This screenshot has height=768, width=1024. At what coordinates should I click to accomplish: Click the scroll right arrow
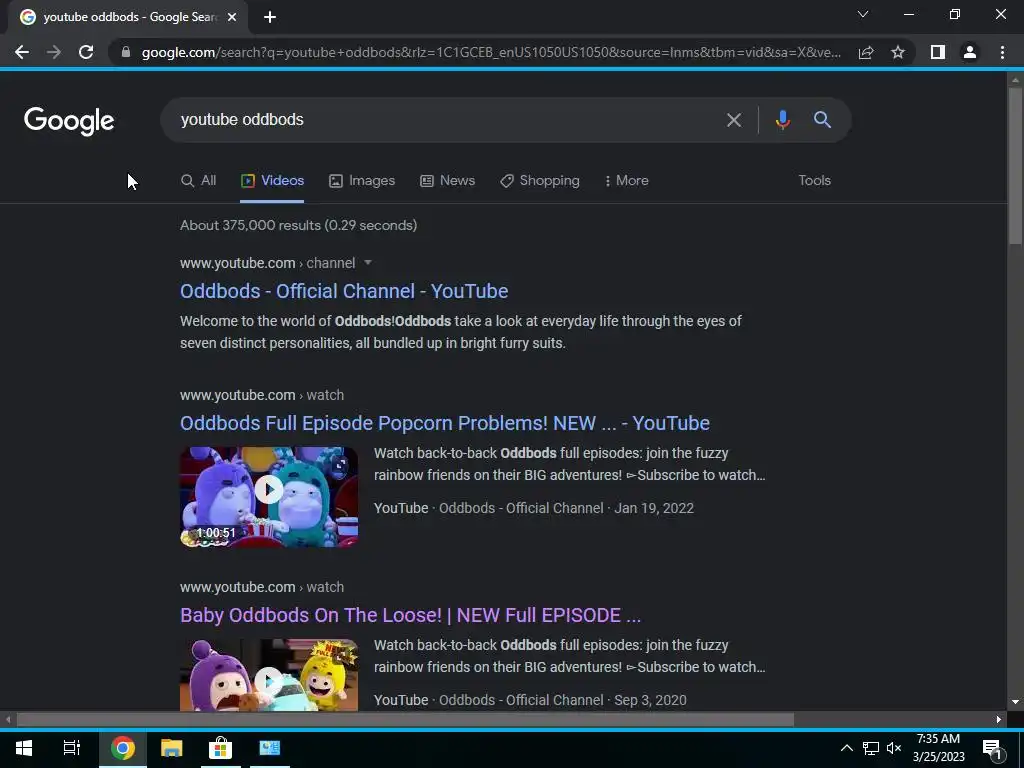999,720
